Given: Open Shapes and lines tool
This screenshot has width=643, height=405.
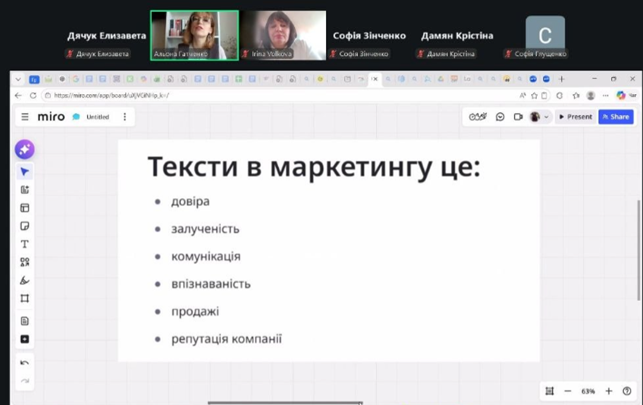Looking at the screenshot, I should point(25,262).
